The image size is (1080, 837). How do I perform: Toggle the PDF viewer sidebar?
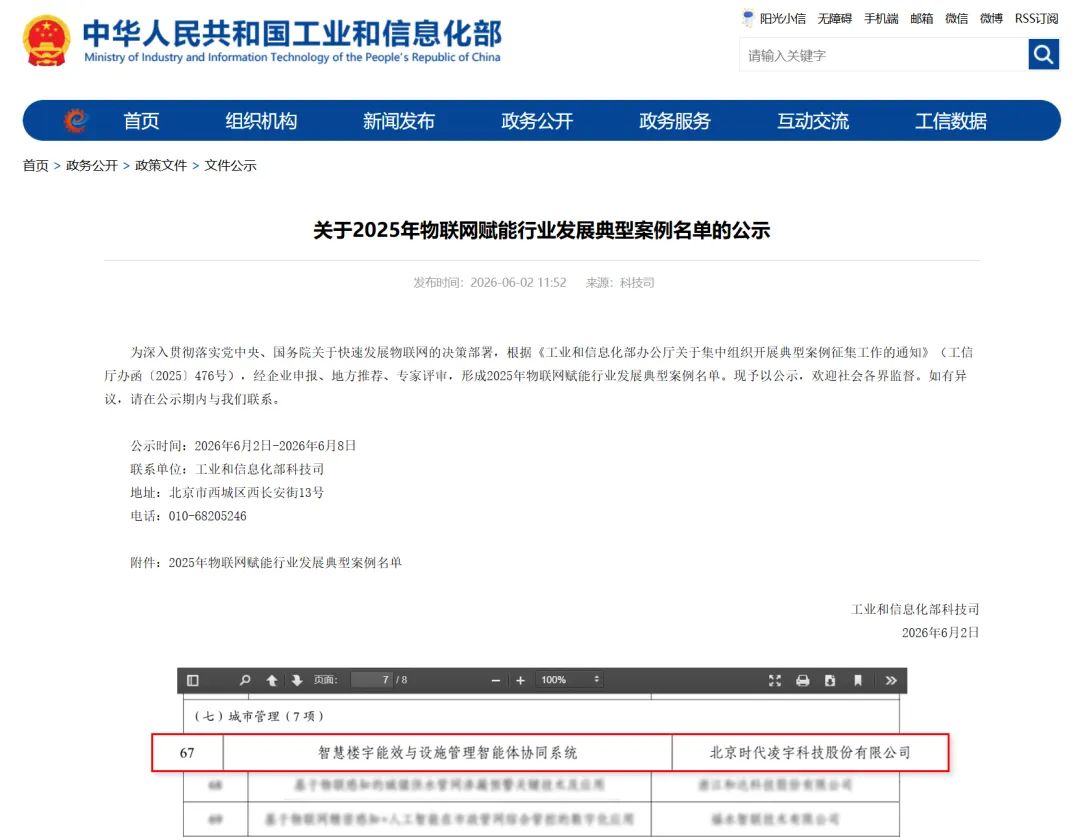[193, 681]
